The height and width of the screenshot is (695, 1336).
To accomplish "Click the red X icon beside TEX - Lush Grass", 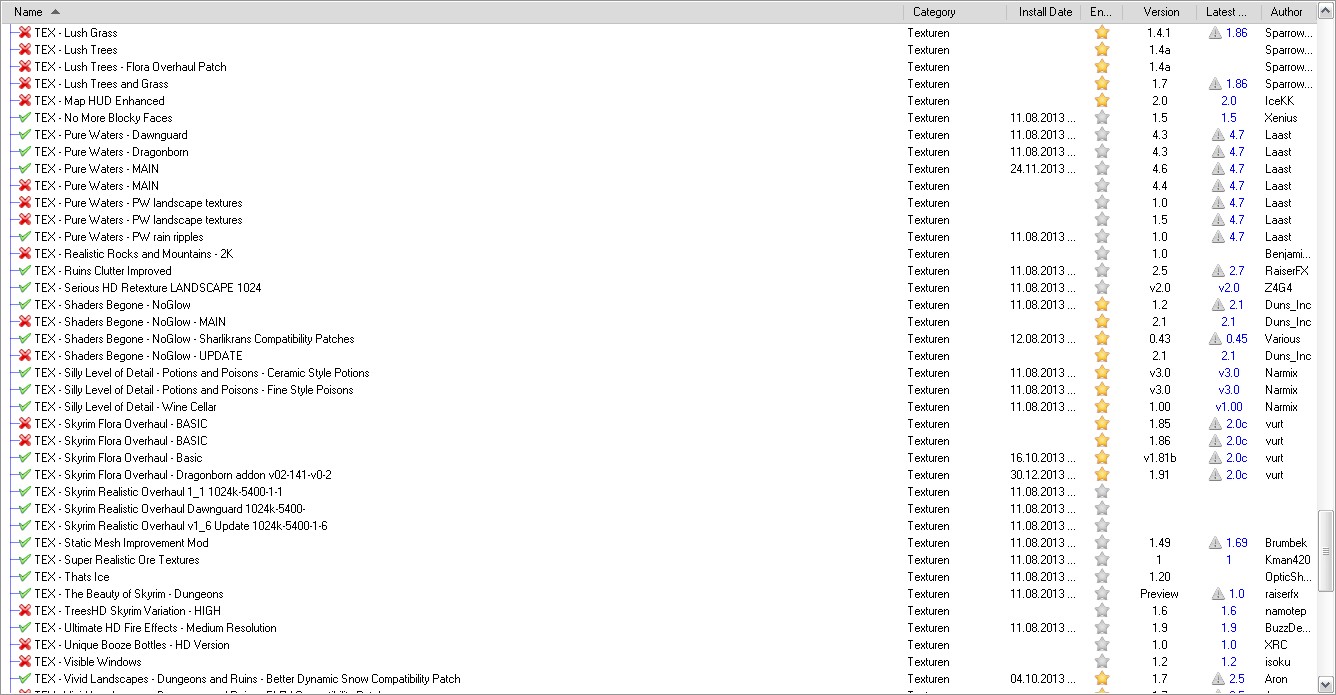I will 25,33.
